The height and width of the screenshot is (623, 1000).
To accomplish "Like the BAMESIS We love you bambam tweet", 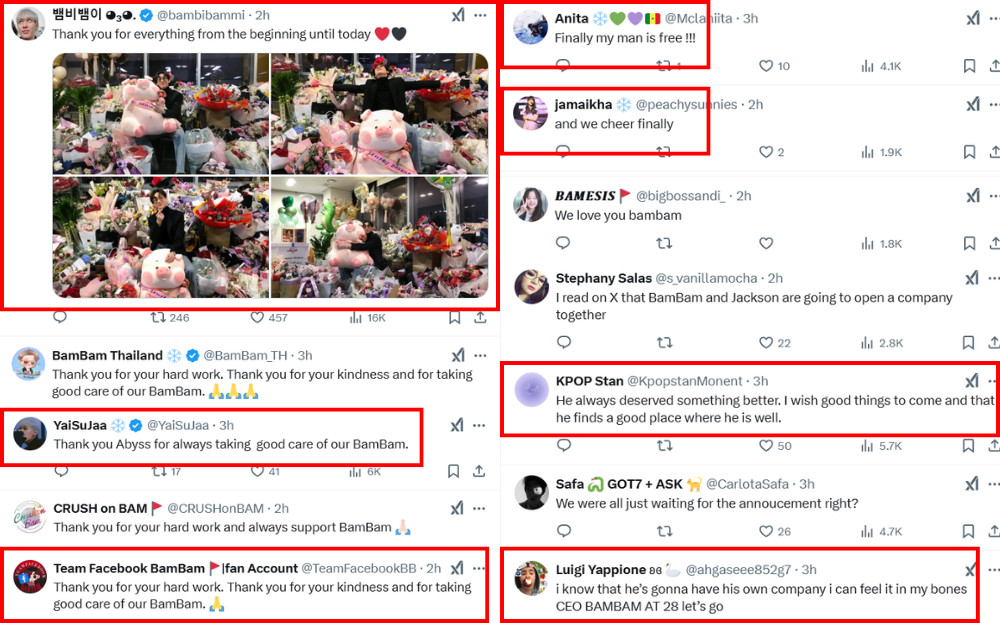I will pyautogui.click(x=766, y=243).
